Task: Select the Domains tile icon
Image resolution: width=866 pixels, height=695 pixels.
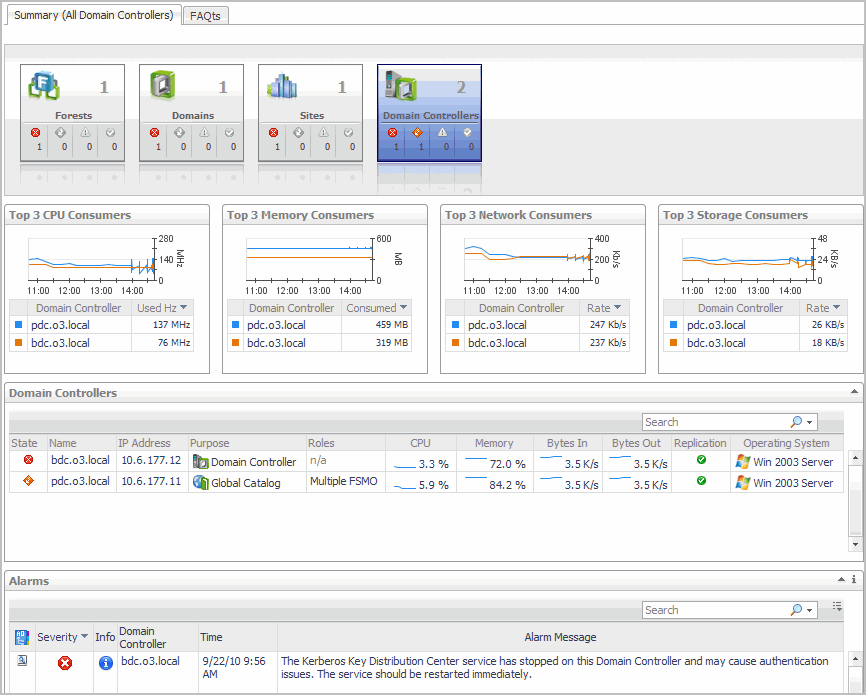Action: [163, 86]
